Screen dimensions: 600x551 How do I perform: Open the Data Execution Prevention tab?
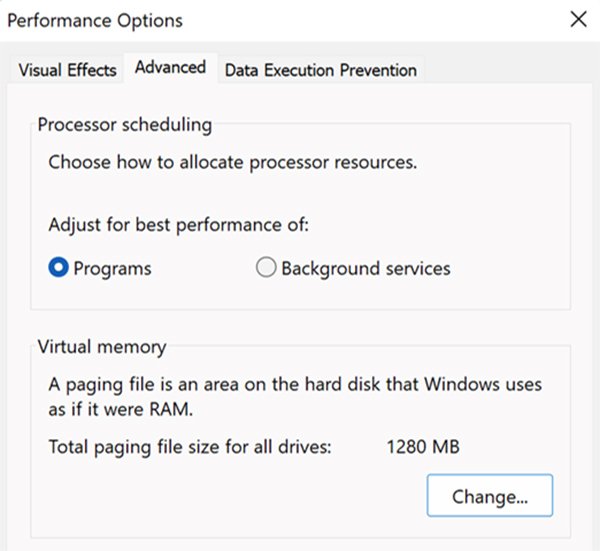coord(320,70)
